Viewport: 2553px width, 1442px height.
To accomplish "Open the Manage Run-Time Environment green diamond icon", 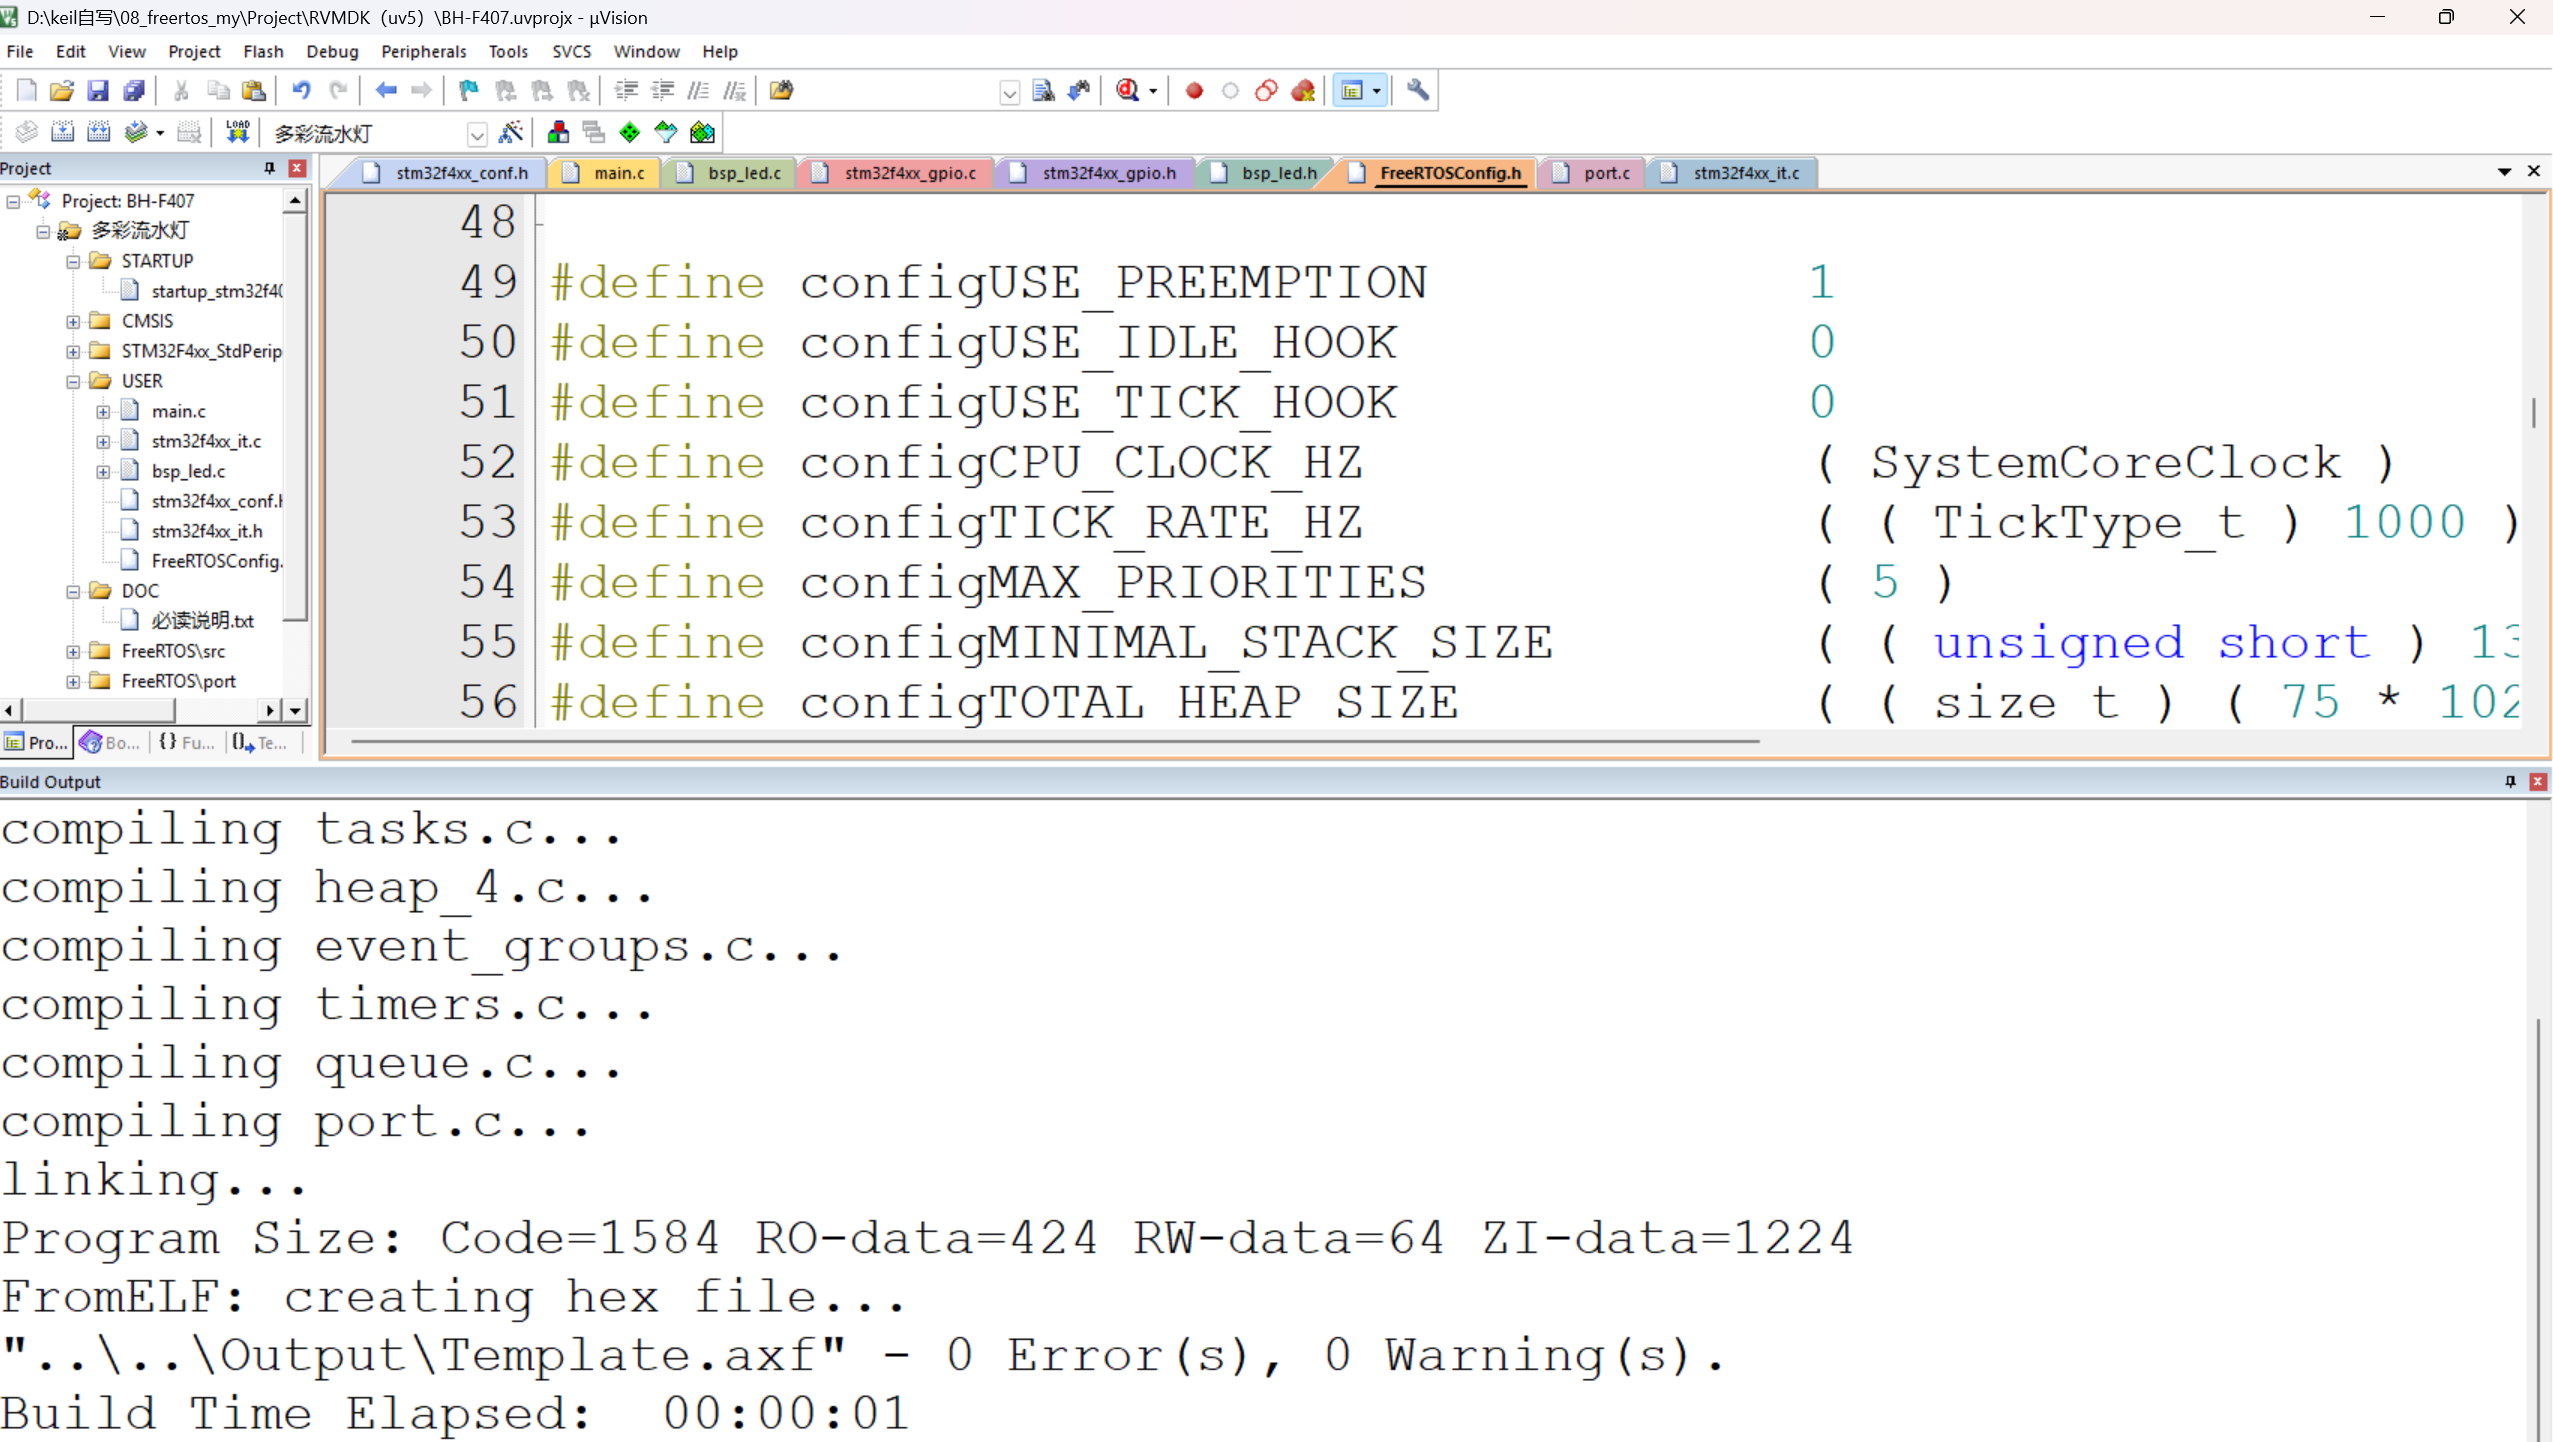I will point(630,132).
